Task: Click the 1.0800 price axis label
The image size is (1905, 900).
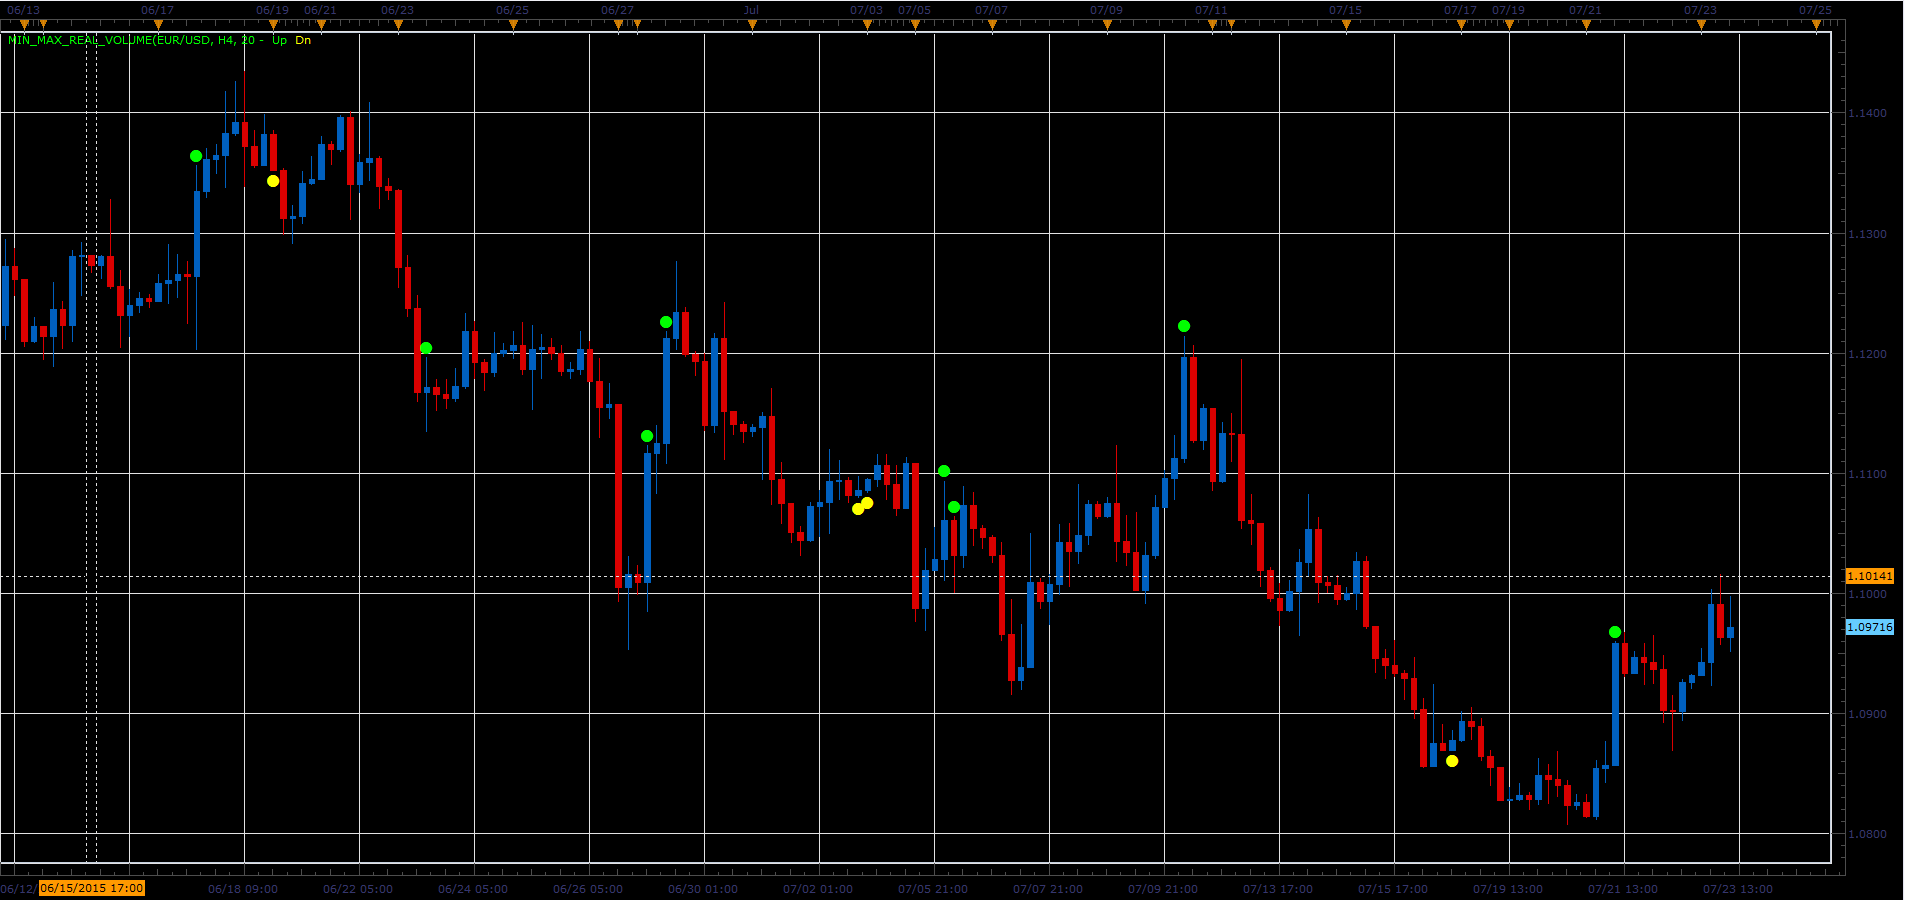Action: click(x=1866, y=834)
